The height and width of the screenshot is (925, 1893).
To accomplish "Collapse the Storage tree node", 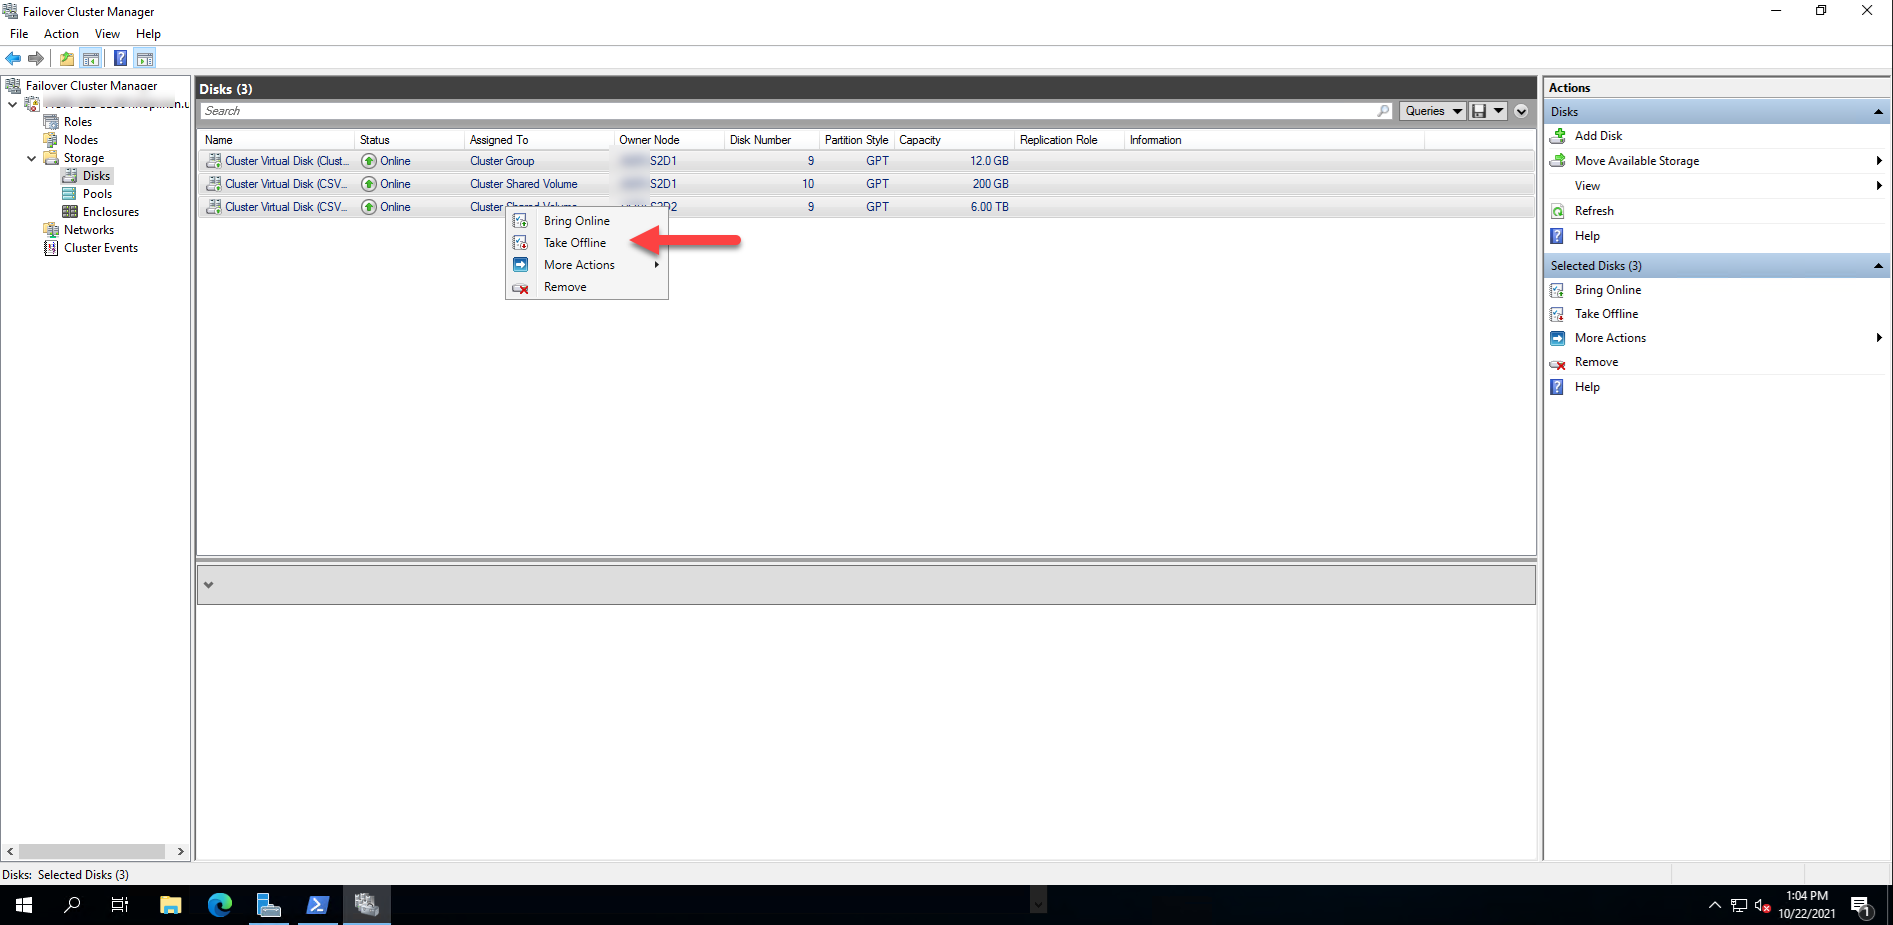I will (31, 158).
